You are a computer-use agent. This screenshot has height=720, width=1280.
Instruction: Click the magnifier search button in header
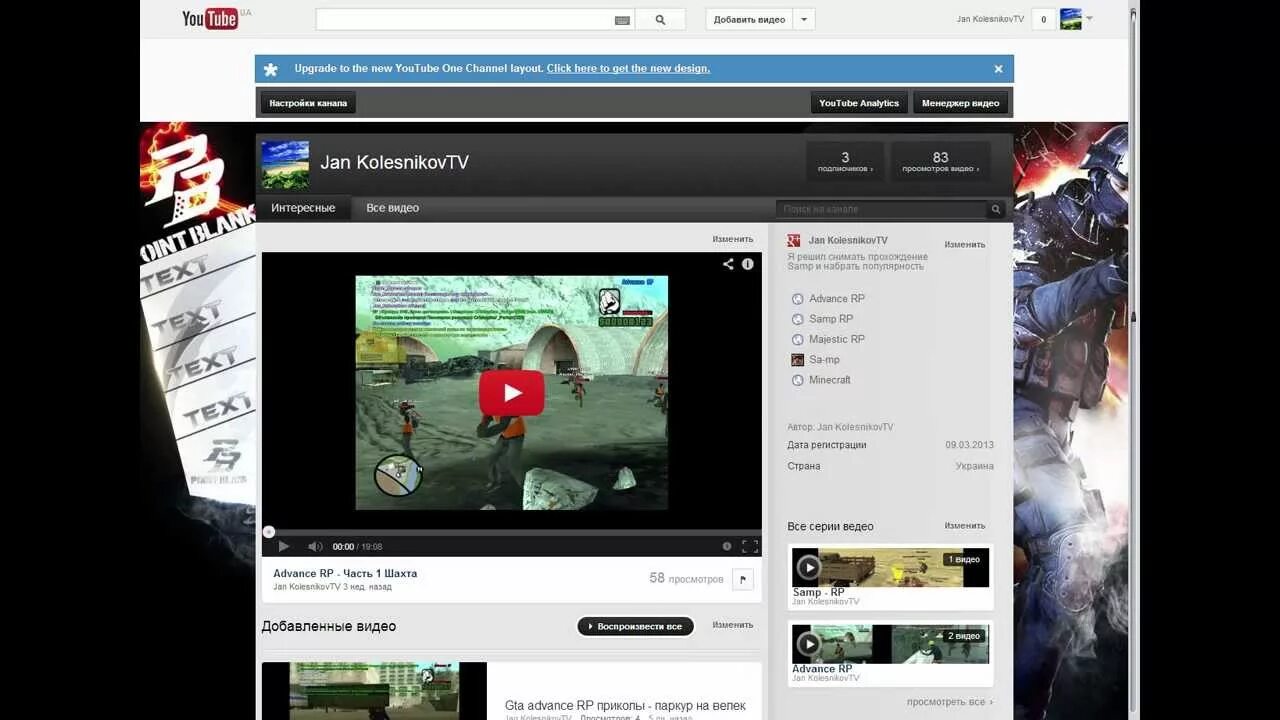coord(660,19)
